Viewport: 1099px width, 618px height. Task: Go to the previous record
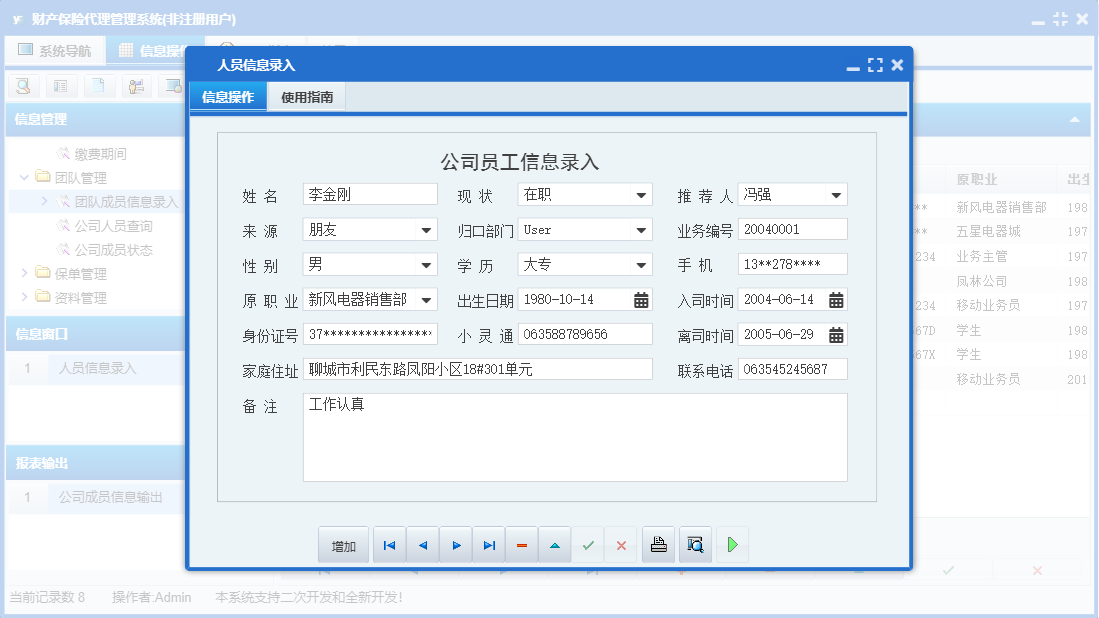coord(422,544)
